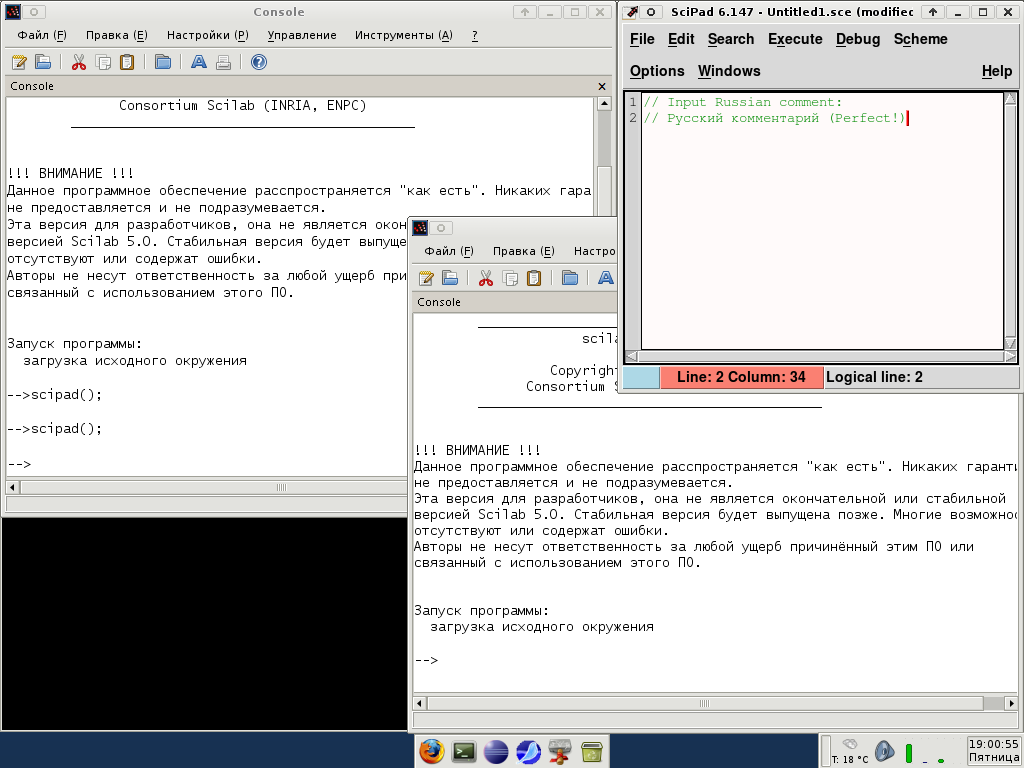Open Управление menu in back Console
The height and width of the screenshot is (768, 1024).
(302, 35)
